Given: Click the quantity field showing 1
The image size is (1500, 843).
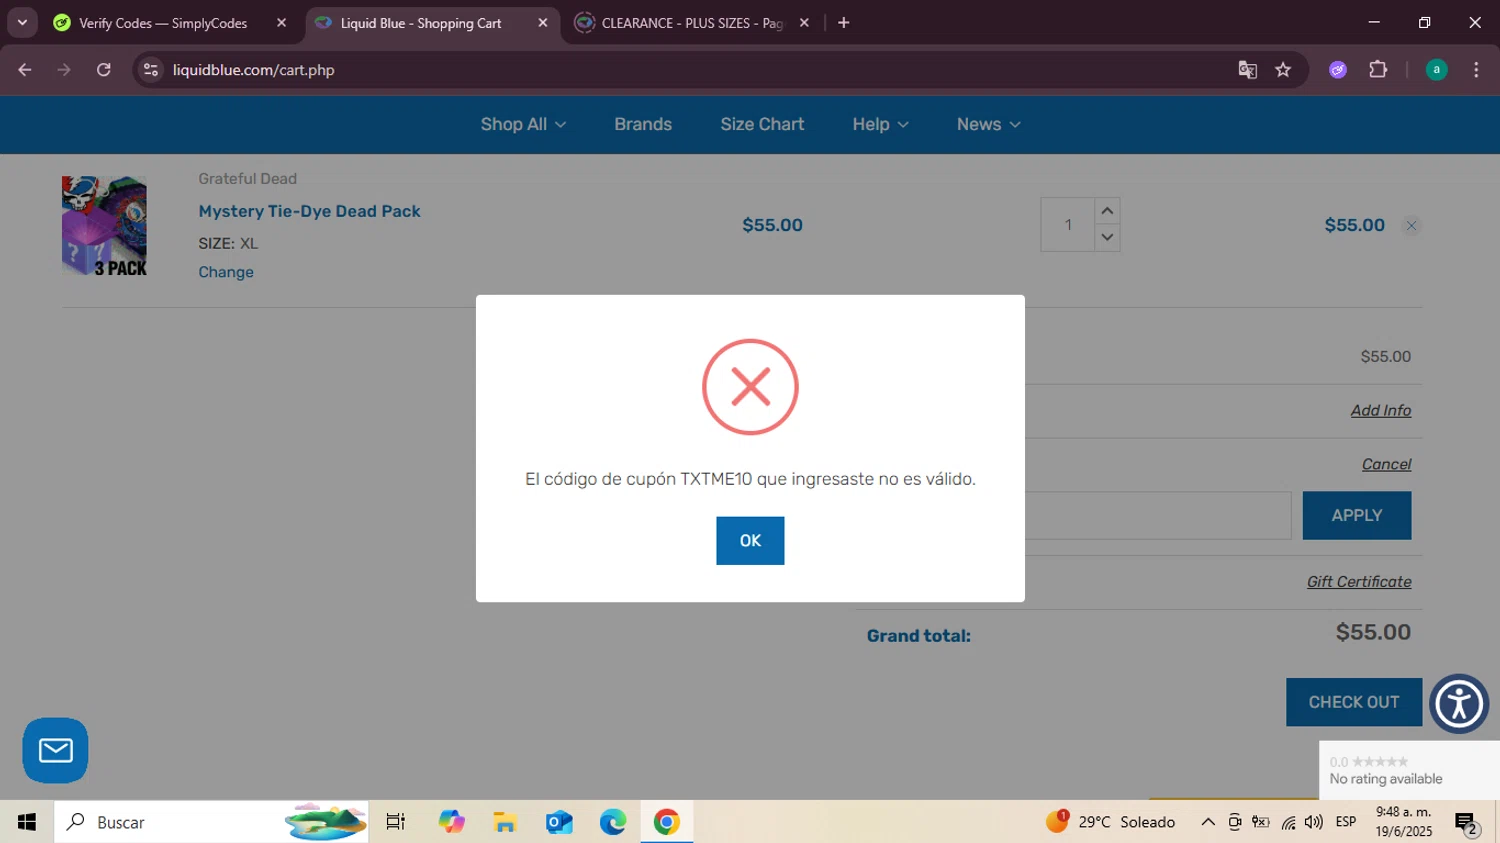Looking at the screenshot, I should (x=1068, y=225).
